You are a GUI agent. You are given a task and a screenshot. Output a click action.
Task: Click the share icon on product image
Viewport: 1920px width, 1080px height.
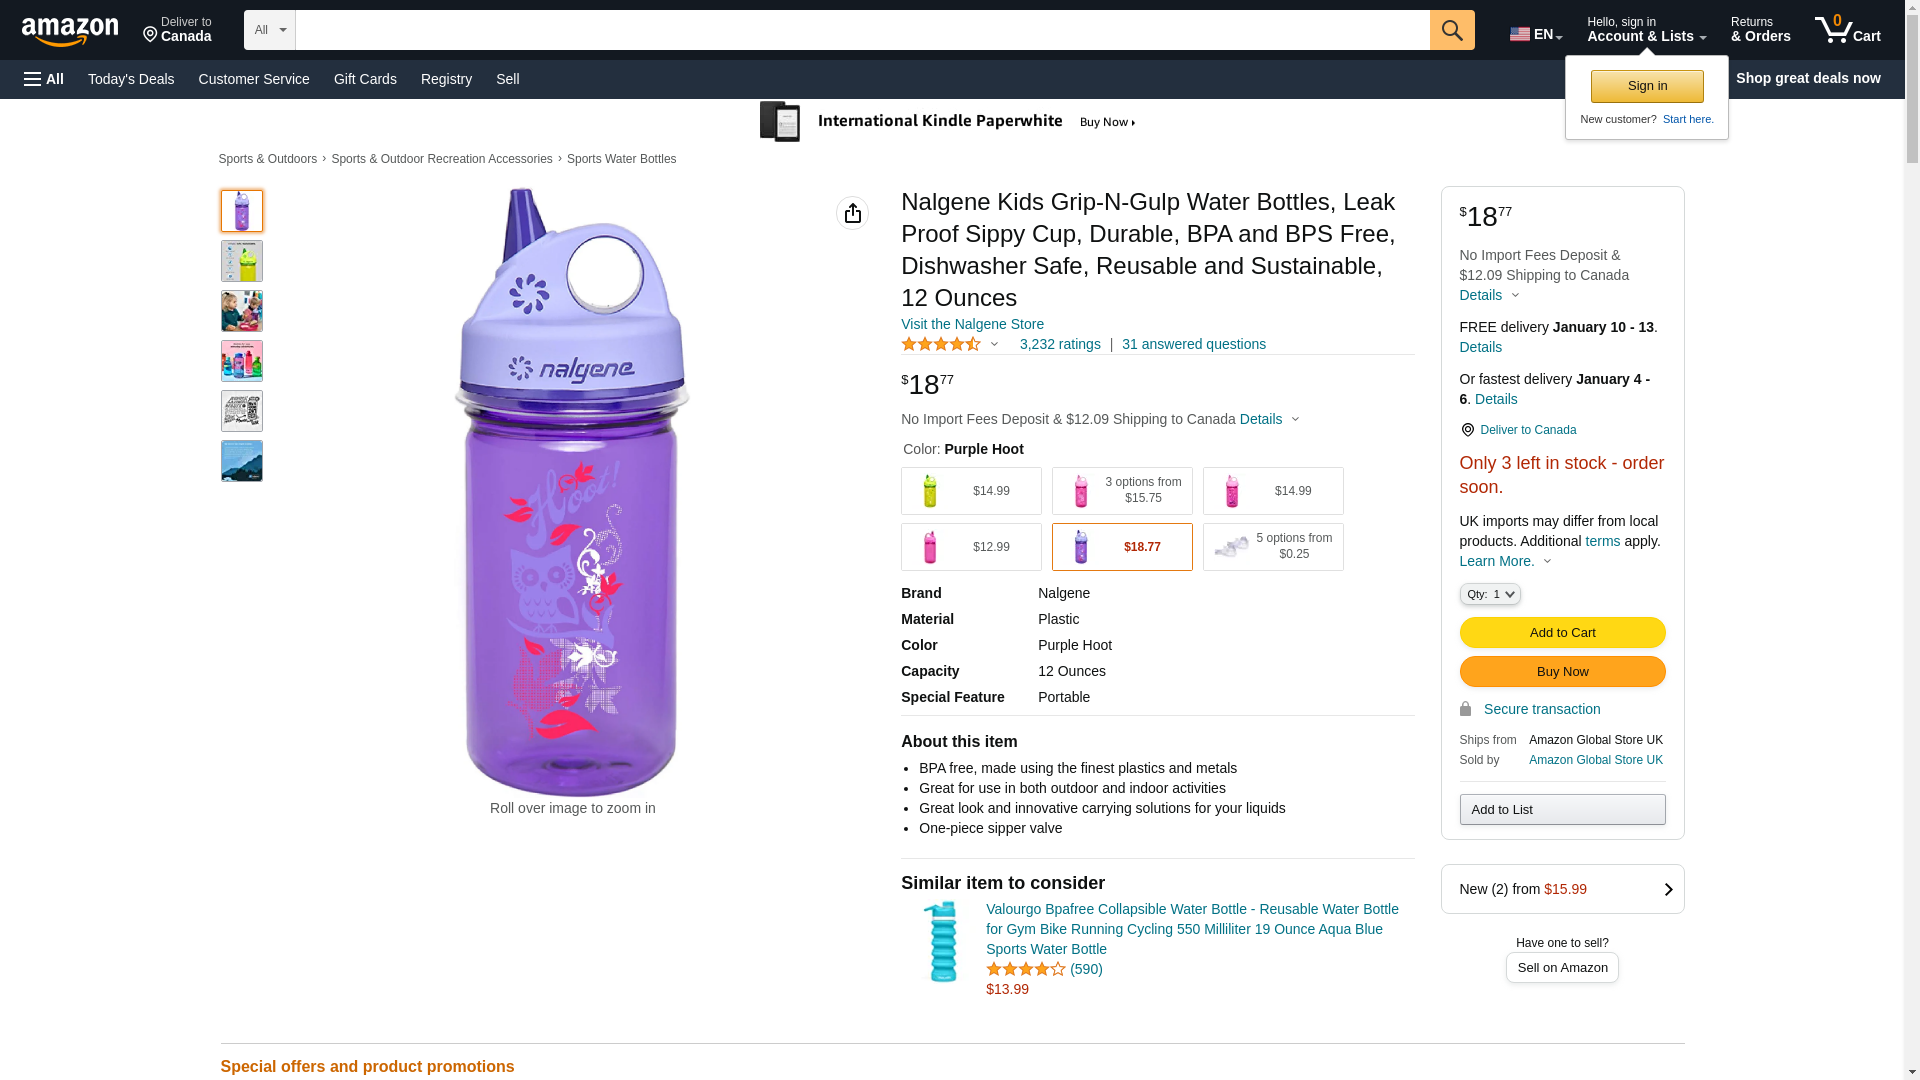[x=852, y=213]
